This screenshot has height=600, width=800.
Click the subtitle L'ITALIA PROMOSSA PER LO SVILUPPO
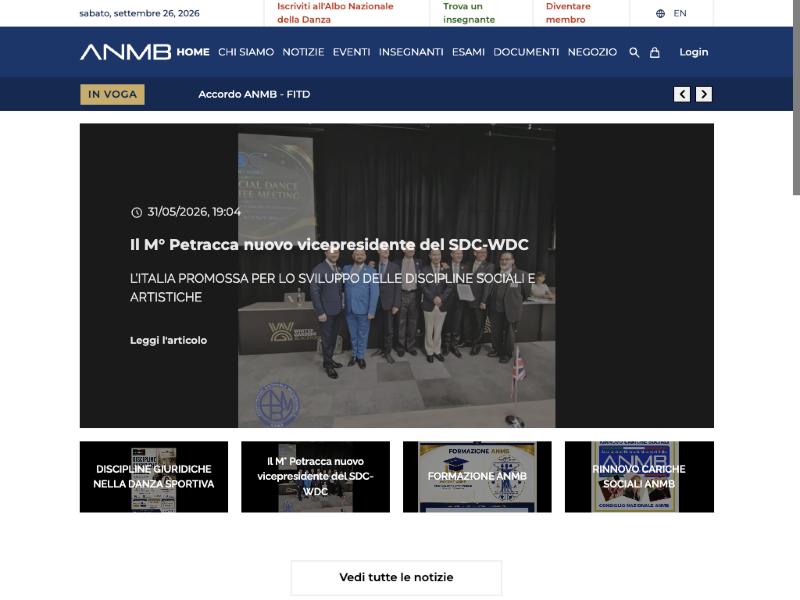pos(332,288)
